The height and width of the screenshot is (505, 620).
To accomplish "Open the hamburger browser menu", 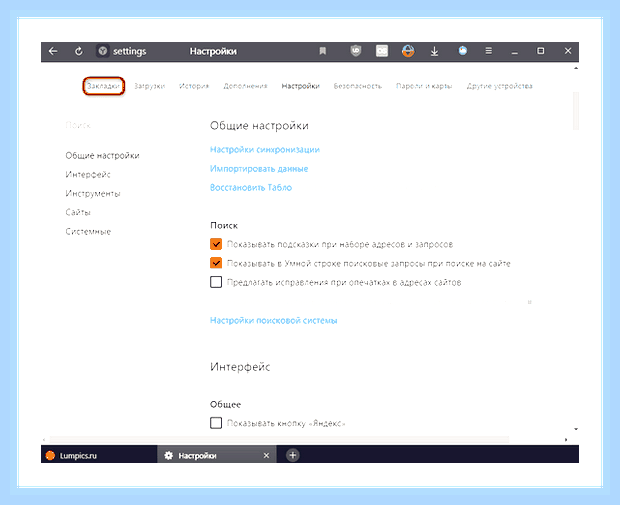I will (489, 51).
